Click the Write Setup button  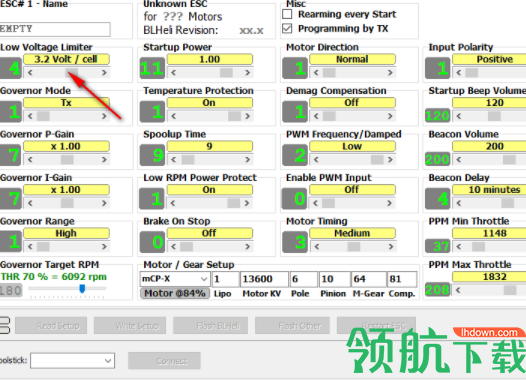130,325
